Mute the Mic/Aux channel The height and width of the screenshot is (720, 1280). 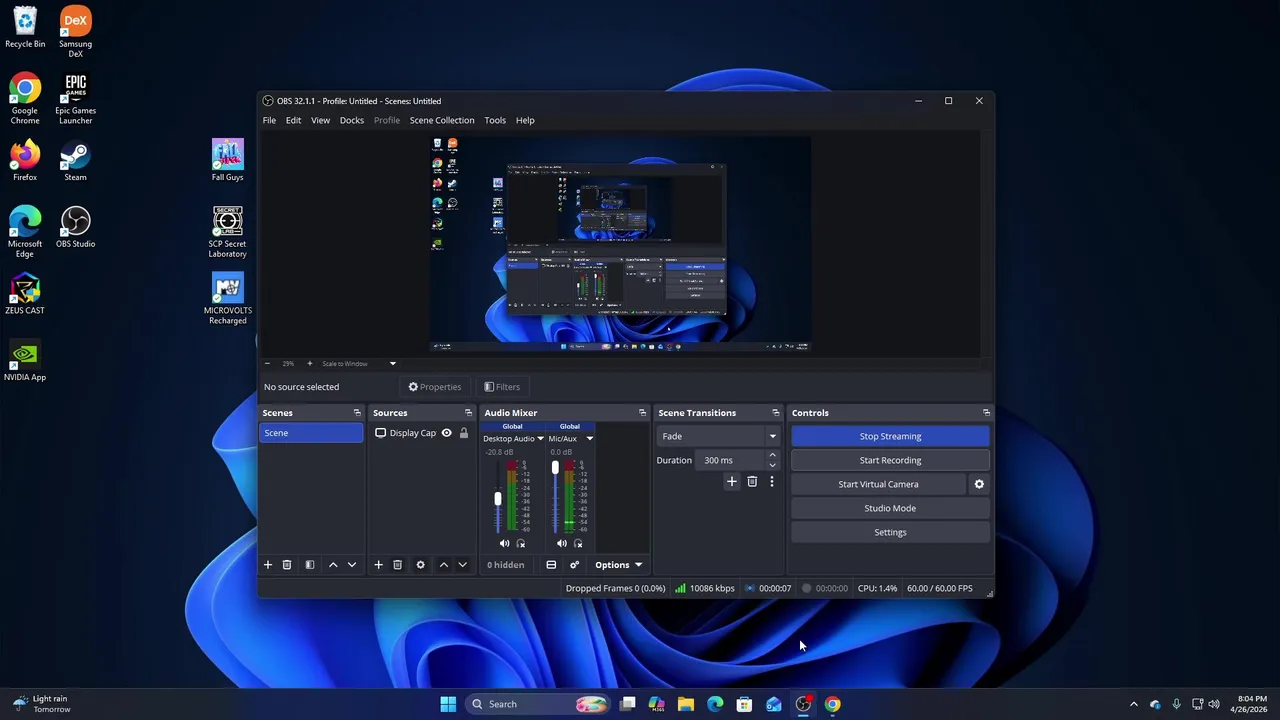coord(561,544)
